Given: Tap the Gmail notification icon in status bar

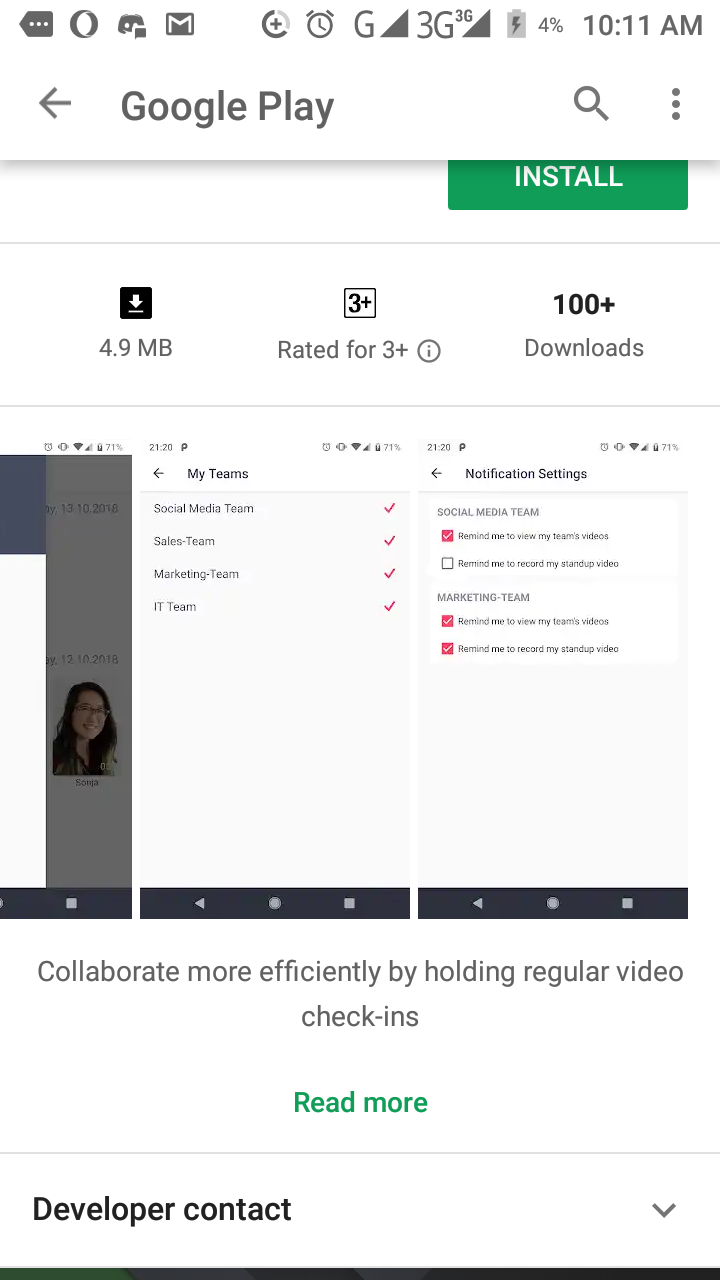Looking at the screenshot, I should [x=180, y=25].
